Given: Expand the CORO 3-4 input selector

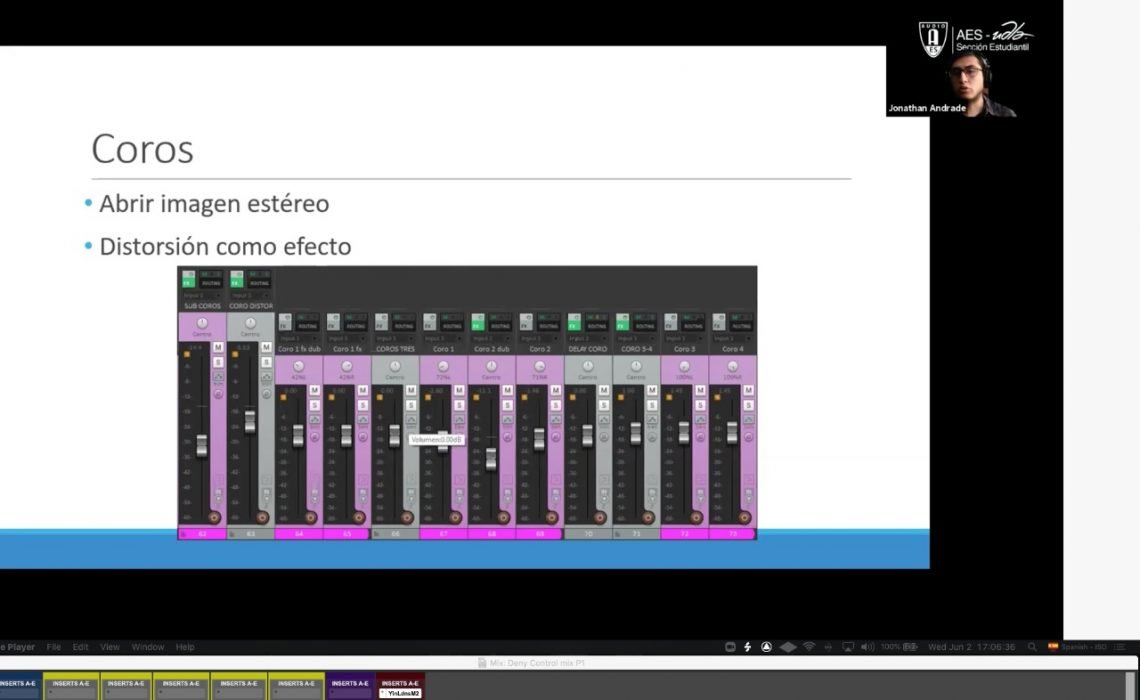Looking at the screenshot, I should coord(636,338).
